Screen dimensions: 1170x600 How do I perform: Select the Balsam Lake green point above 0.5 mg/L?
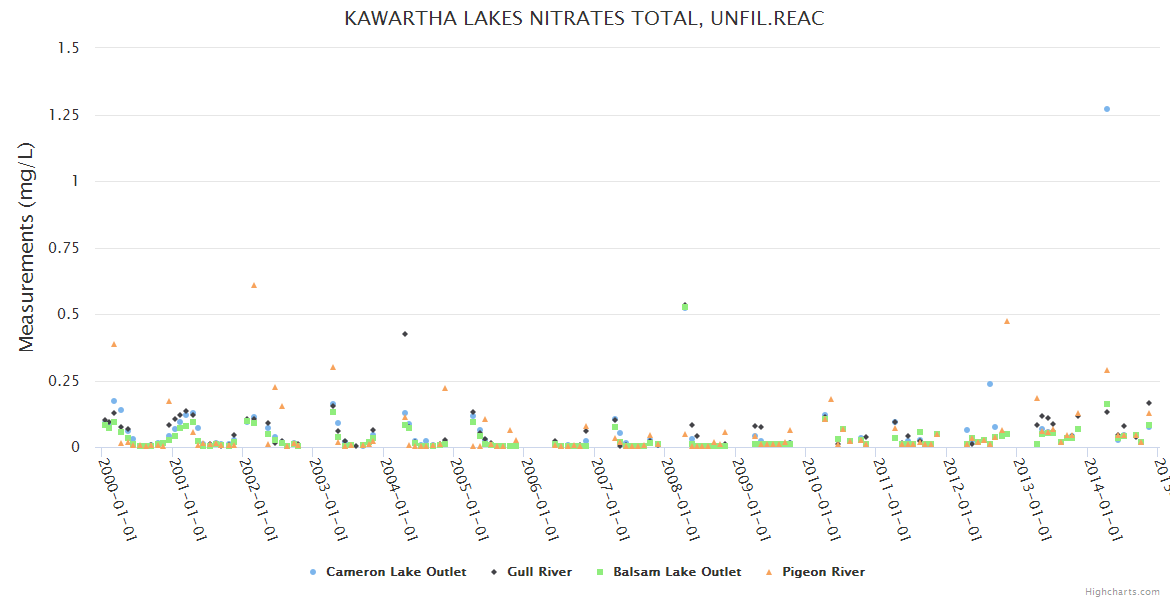[x=685, y=307]
